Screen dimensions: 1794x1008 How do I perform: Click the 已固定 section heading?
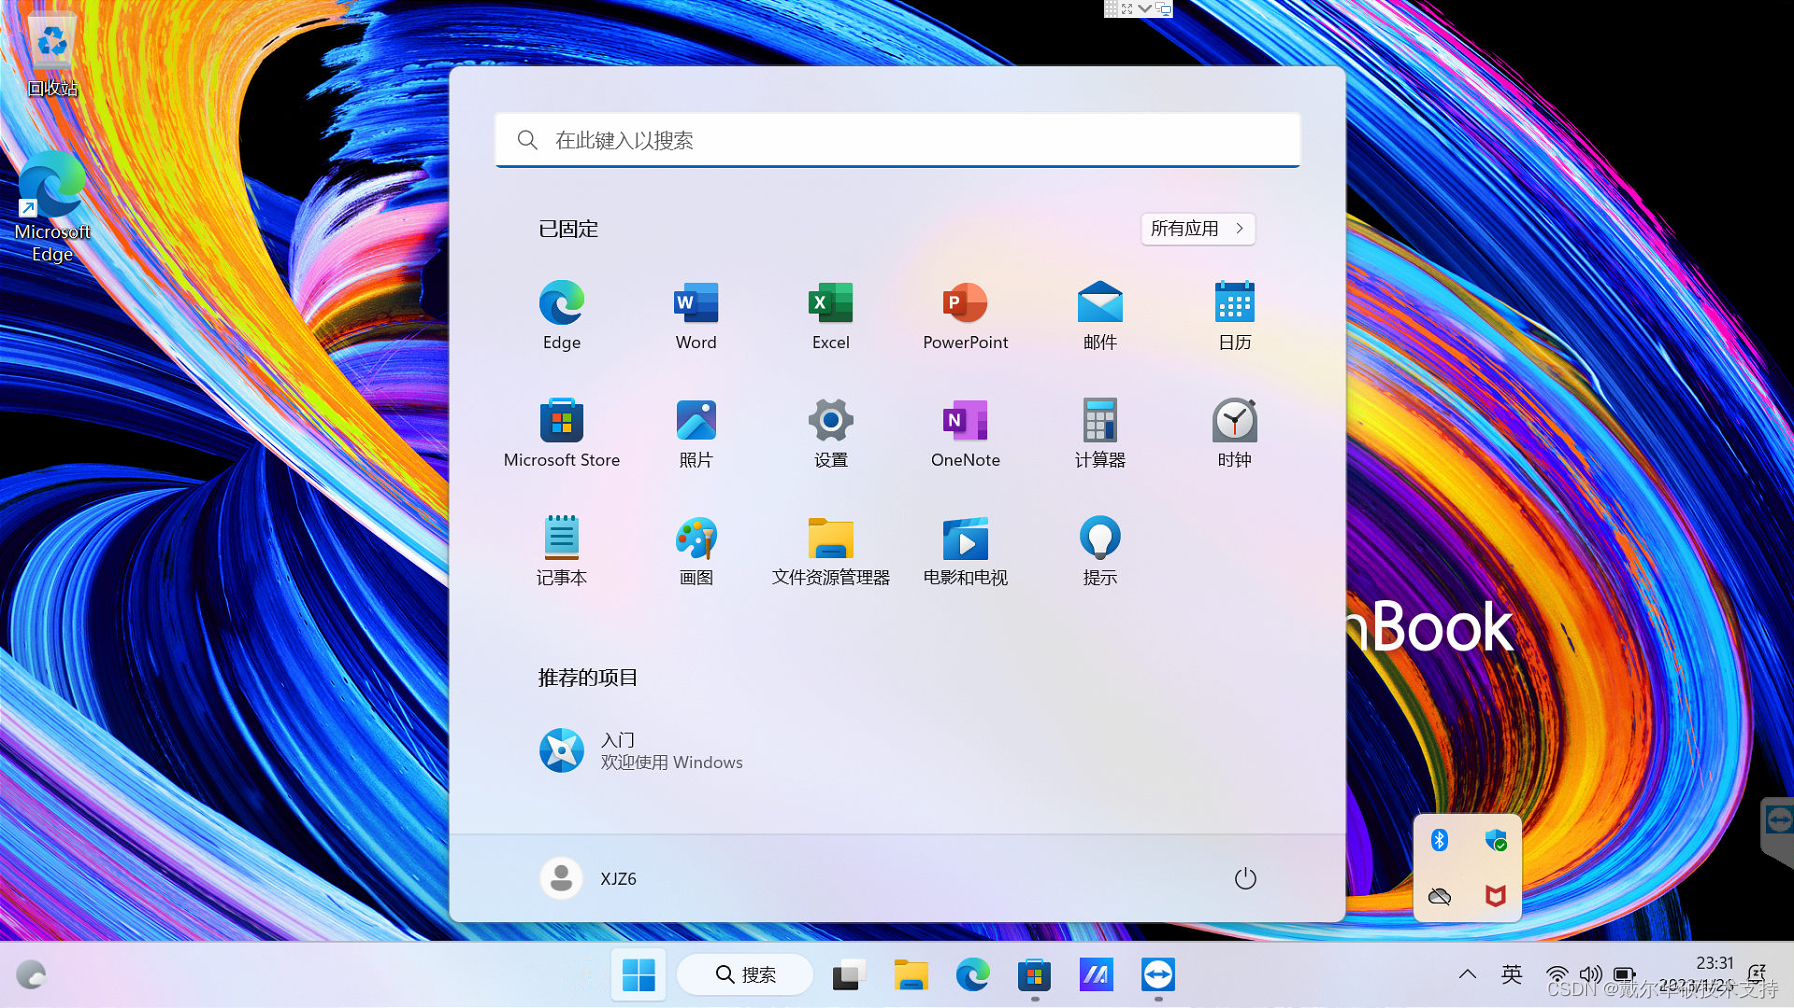(x=568, y=229)
